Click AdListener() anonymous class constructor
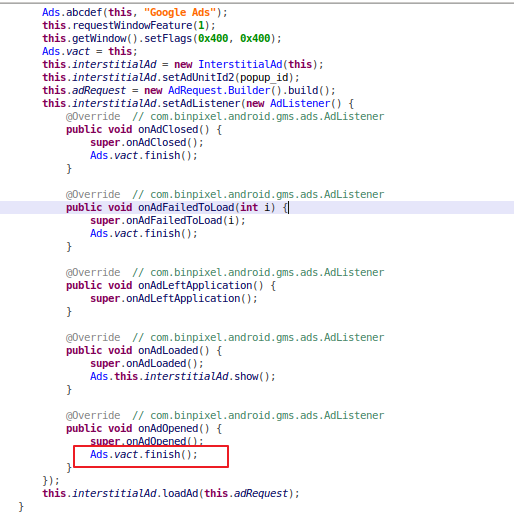Viewport: 514px width, 514px height. click(306, 103)
